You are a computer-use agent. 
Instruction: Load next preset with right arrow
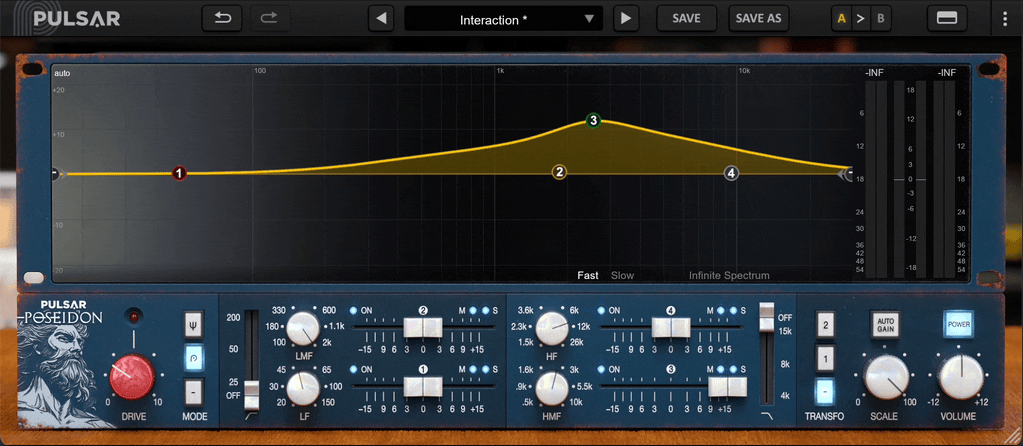click(x=626, y=19)
